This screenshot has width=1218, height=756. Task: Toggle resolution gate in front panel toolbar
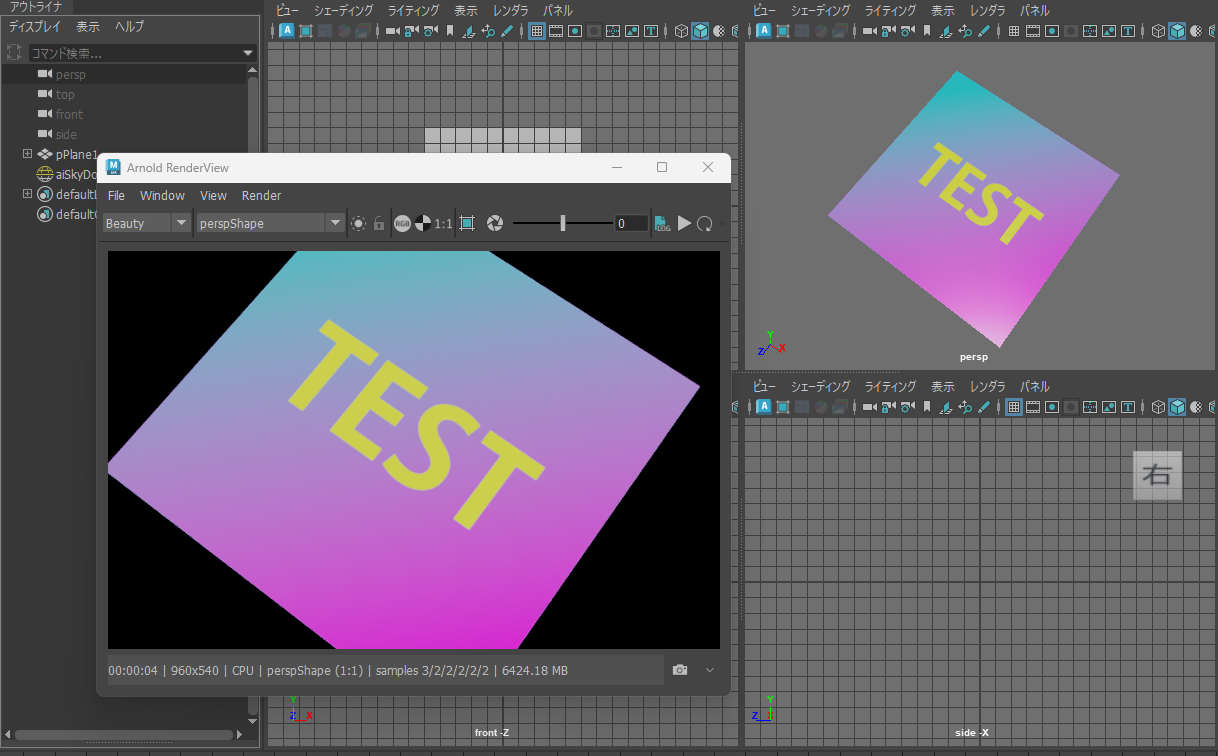point(575,31)
